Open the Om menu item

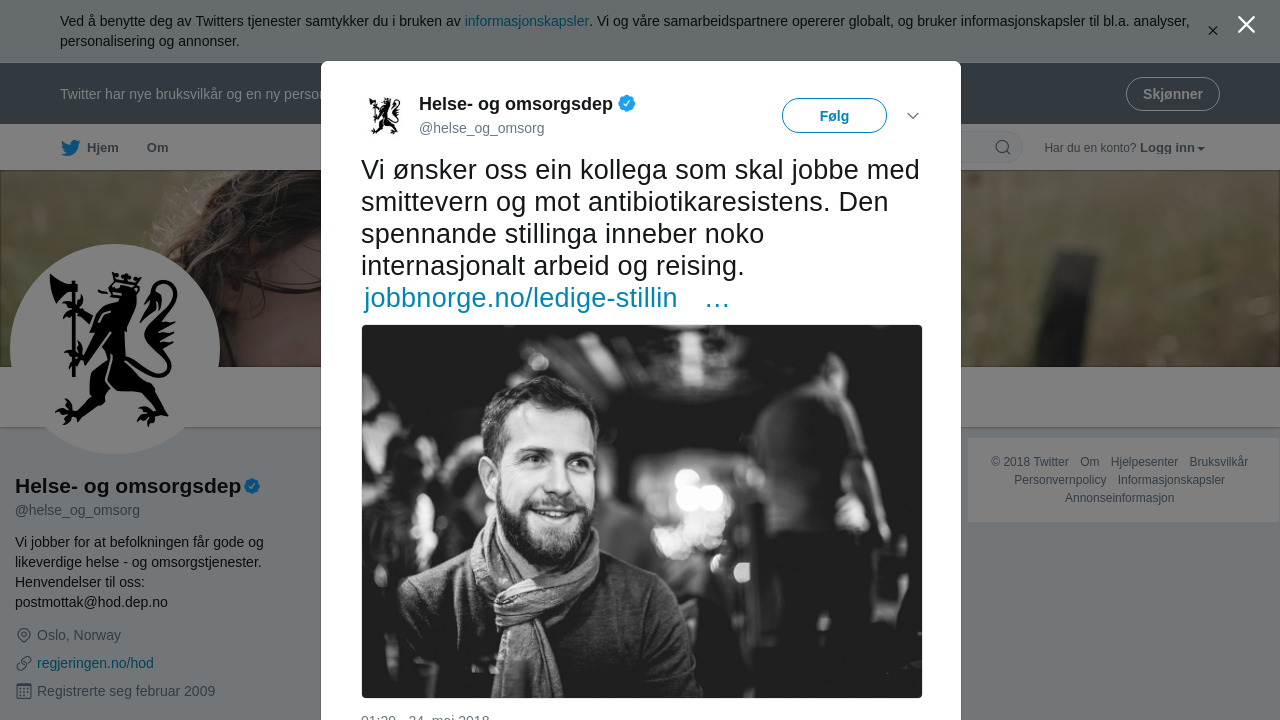pyautogui.click(x=157, y=148)
